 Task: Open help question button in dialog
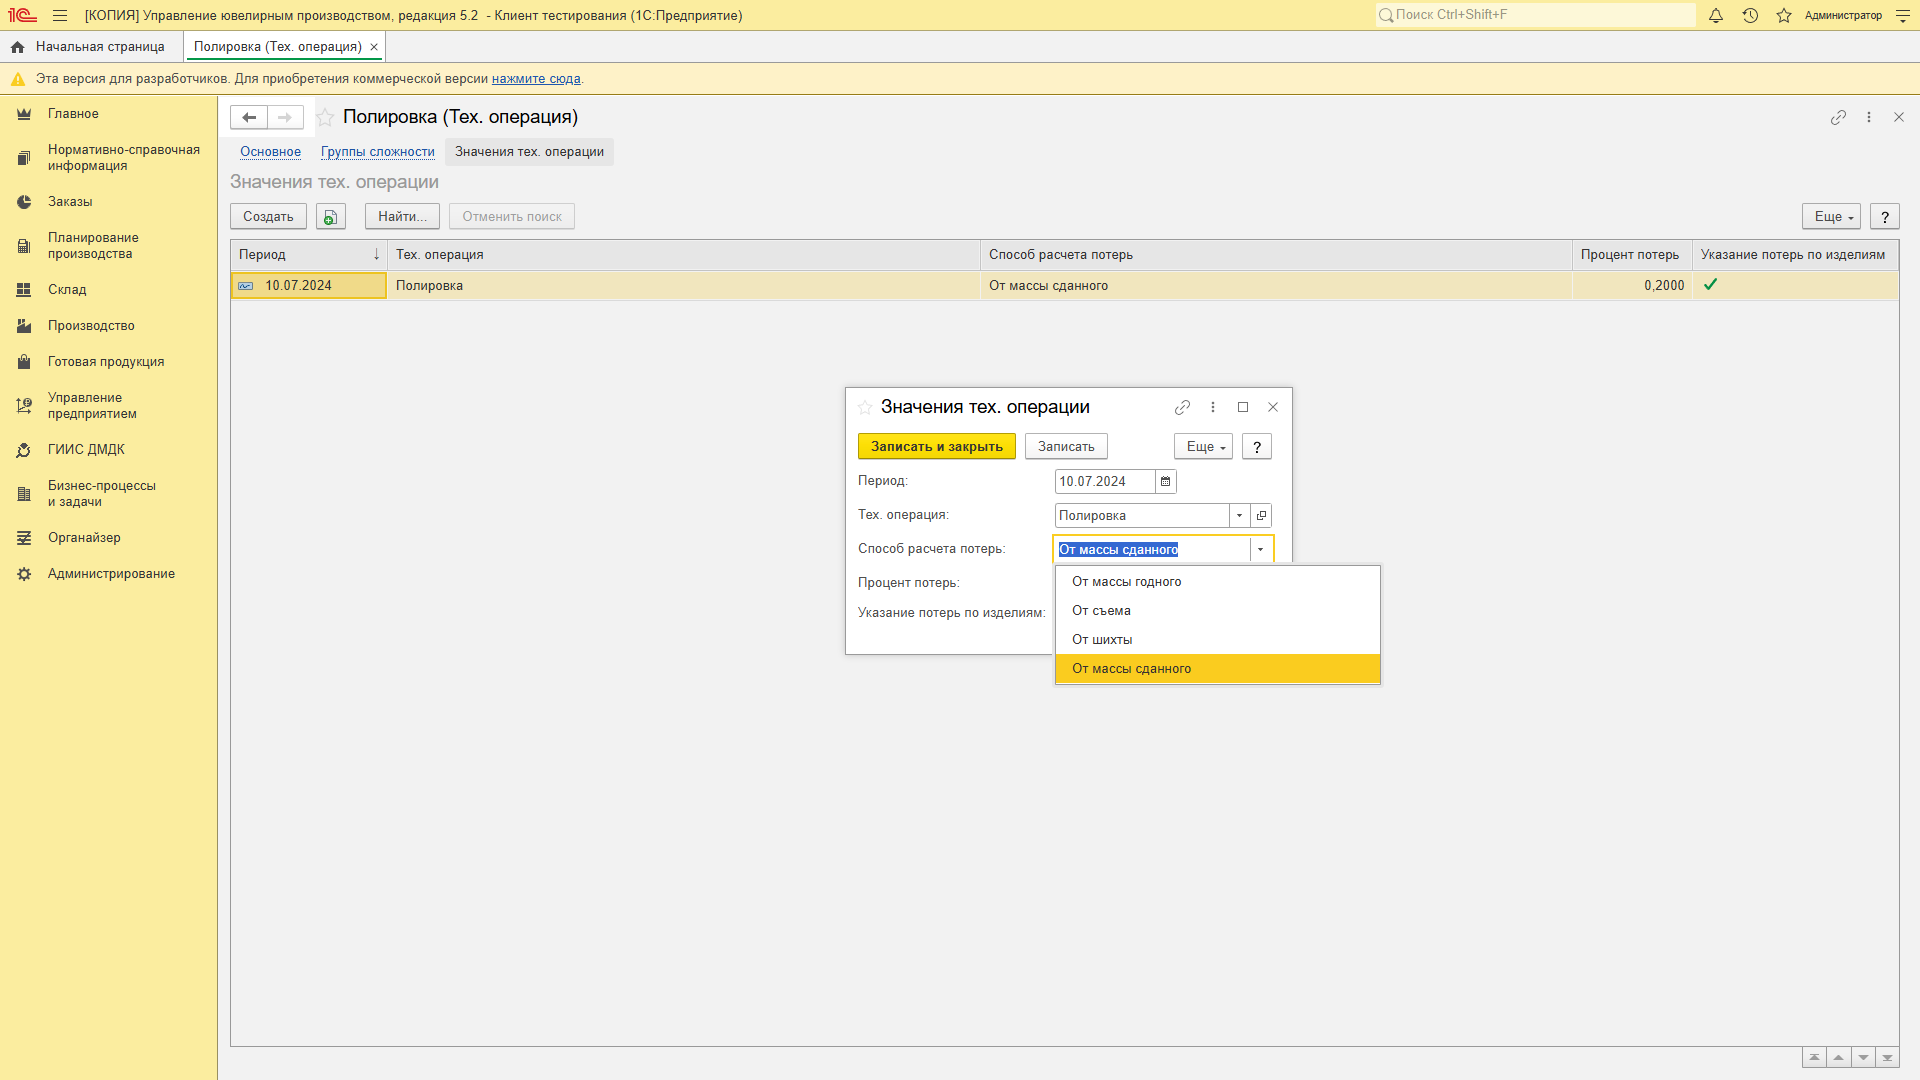(1257, 447)
